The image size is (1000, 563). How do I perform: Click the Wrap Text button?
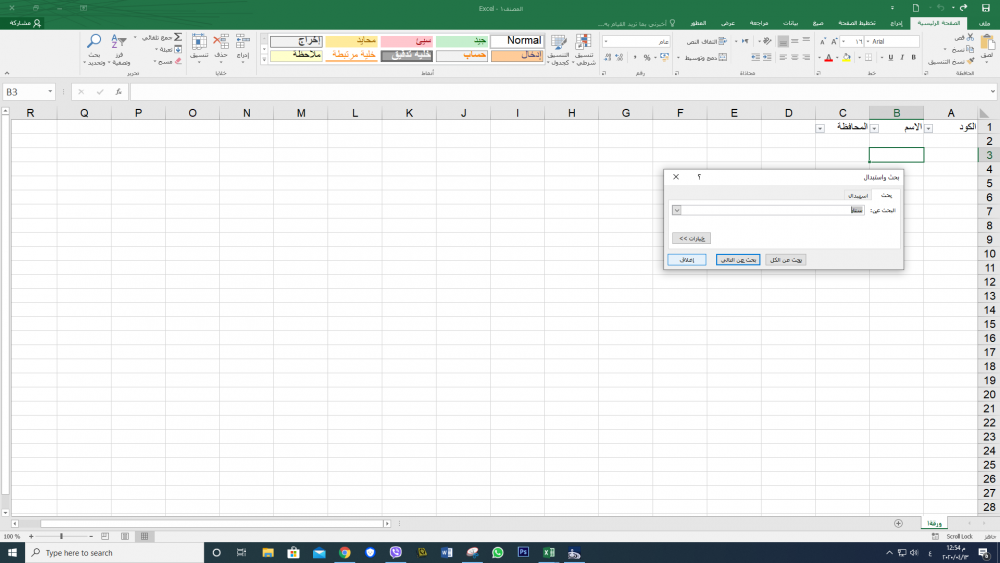pyautogui.click(x=707, y=41)
